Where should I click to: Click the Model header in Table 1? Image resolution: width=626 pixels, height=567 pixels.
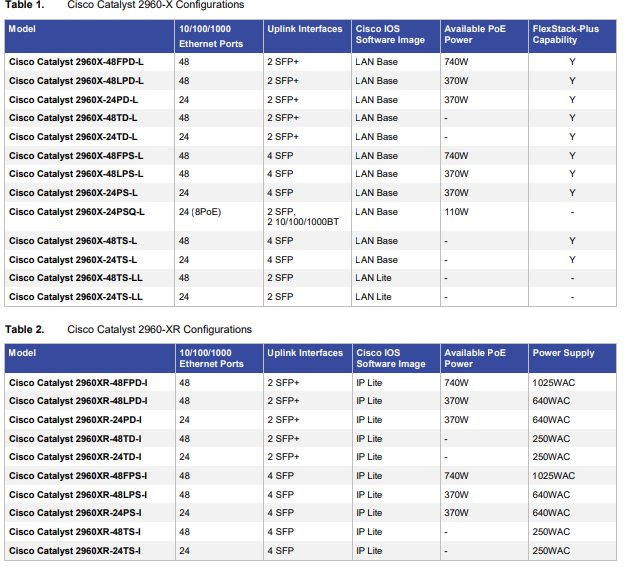coord(22,29)
